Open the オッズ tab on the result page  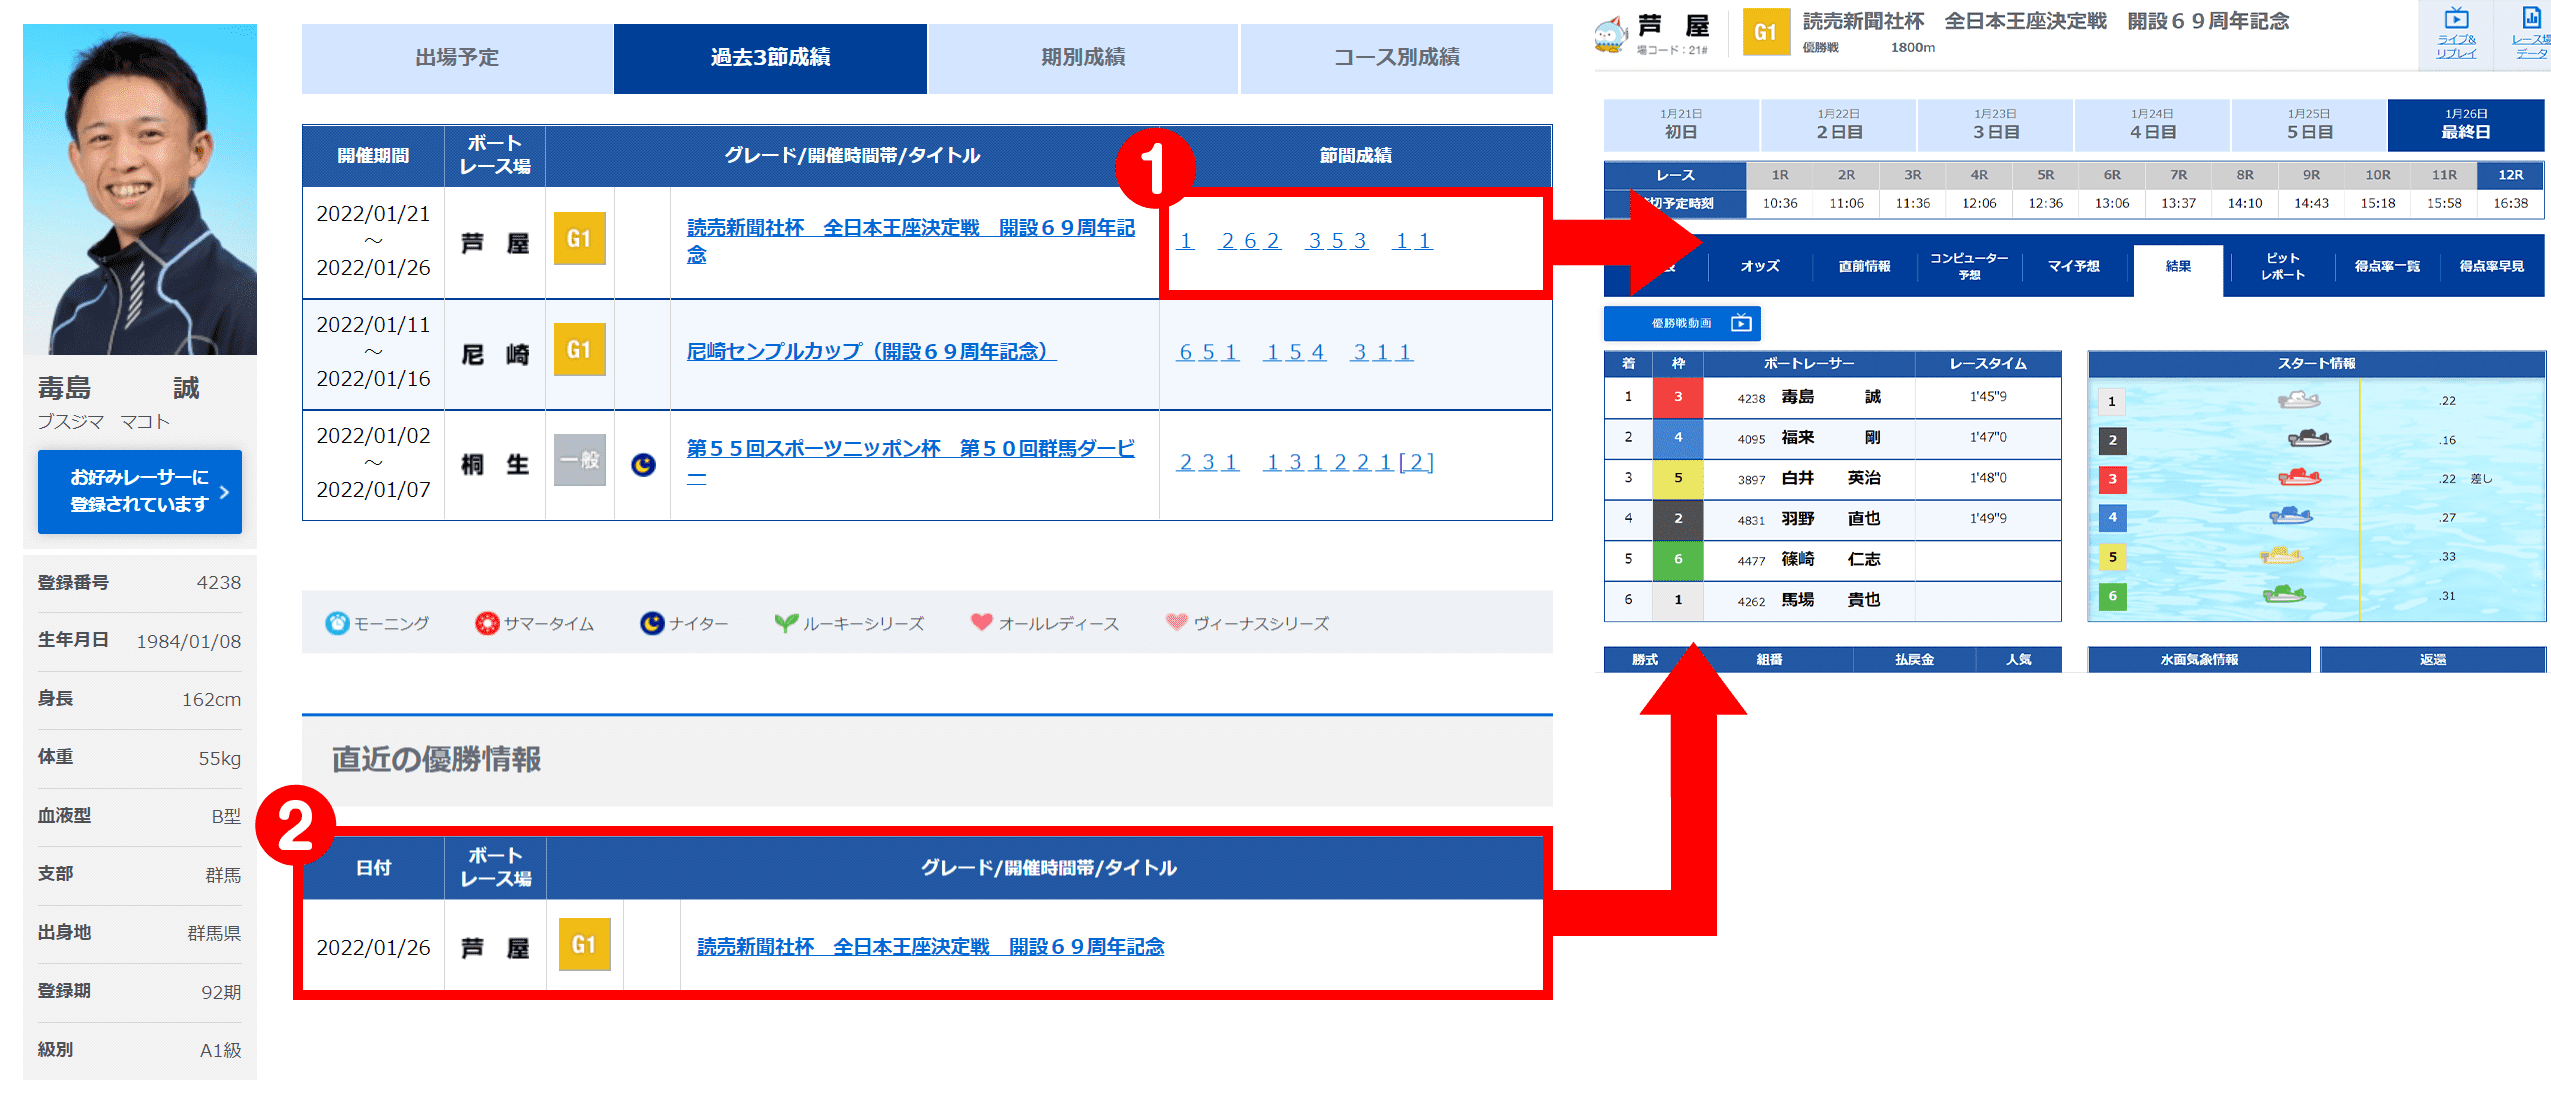[1760, 266]
